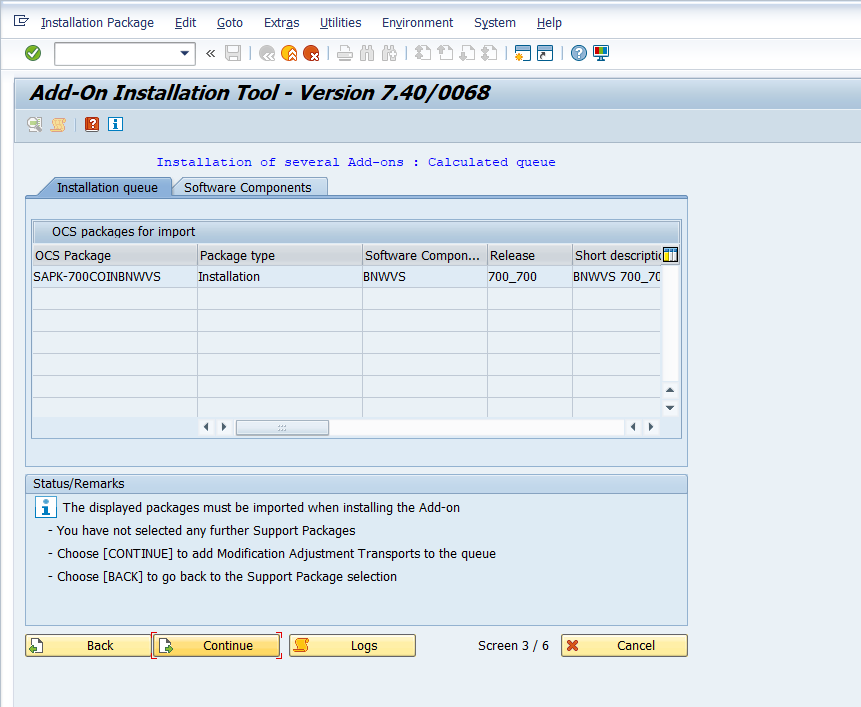Click the Exit icon in standard toolbar
Image resolution: width=861 pixels, height=707 pixels.
point(289,53)
